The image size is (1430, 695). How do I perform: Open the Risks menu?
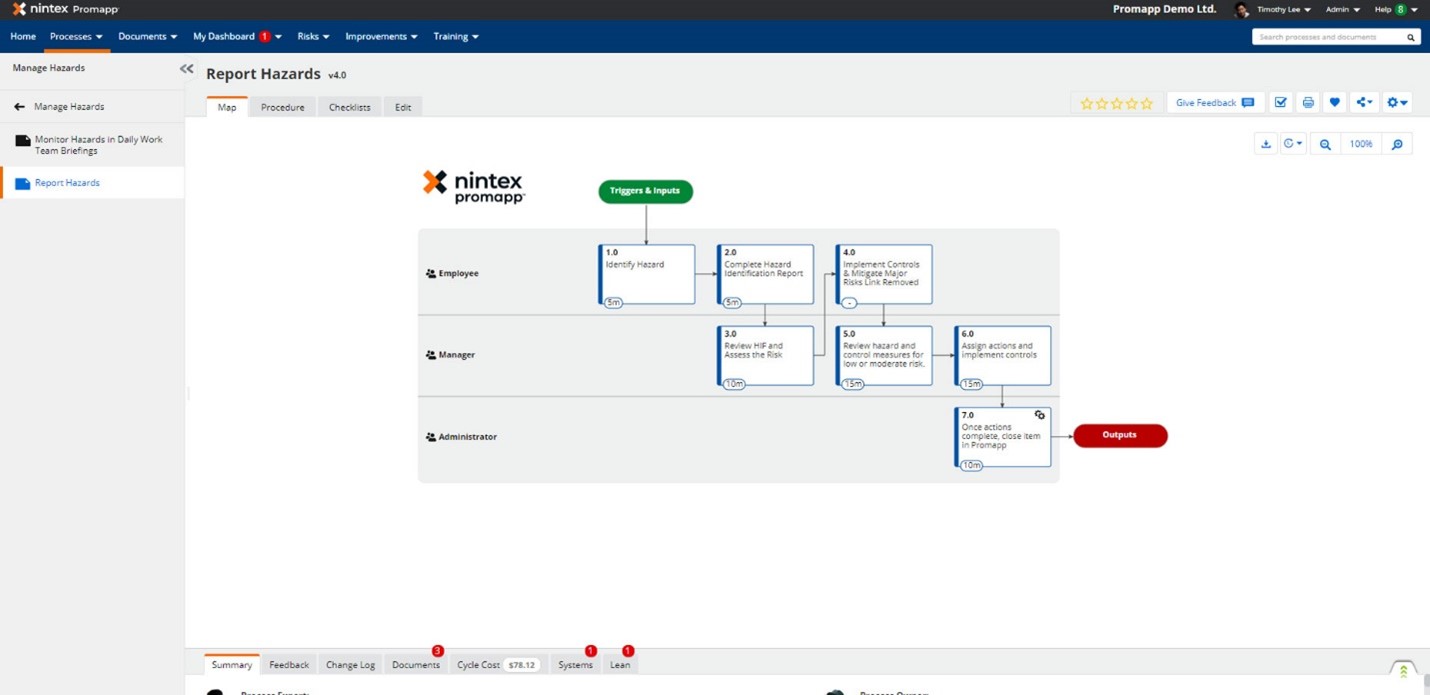coord(313,36)
